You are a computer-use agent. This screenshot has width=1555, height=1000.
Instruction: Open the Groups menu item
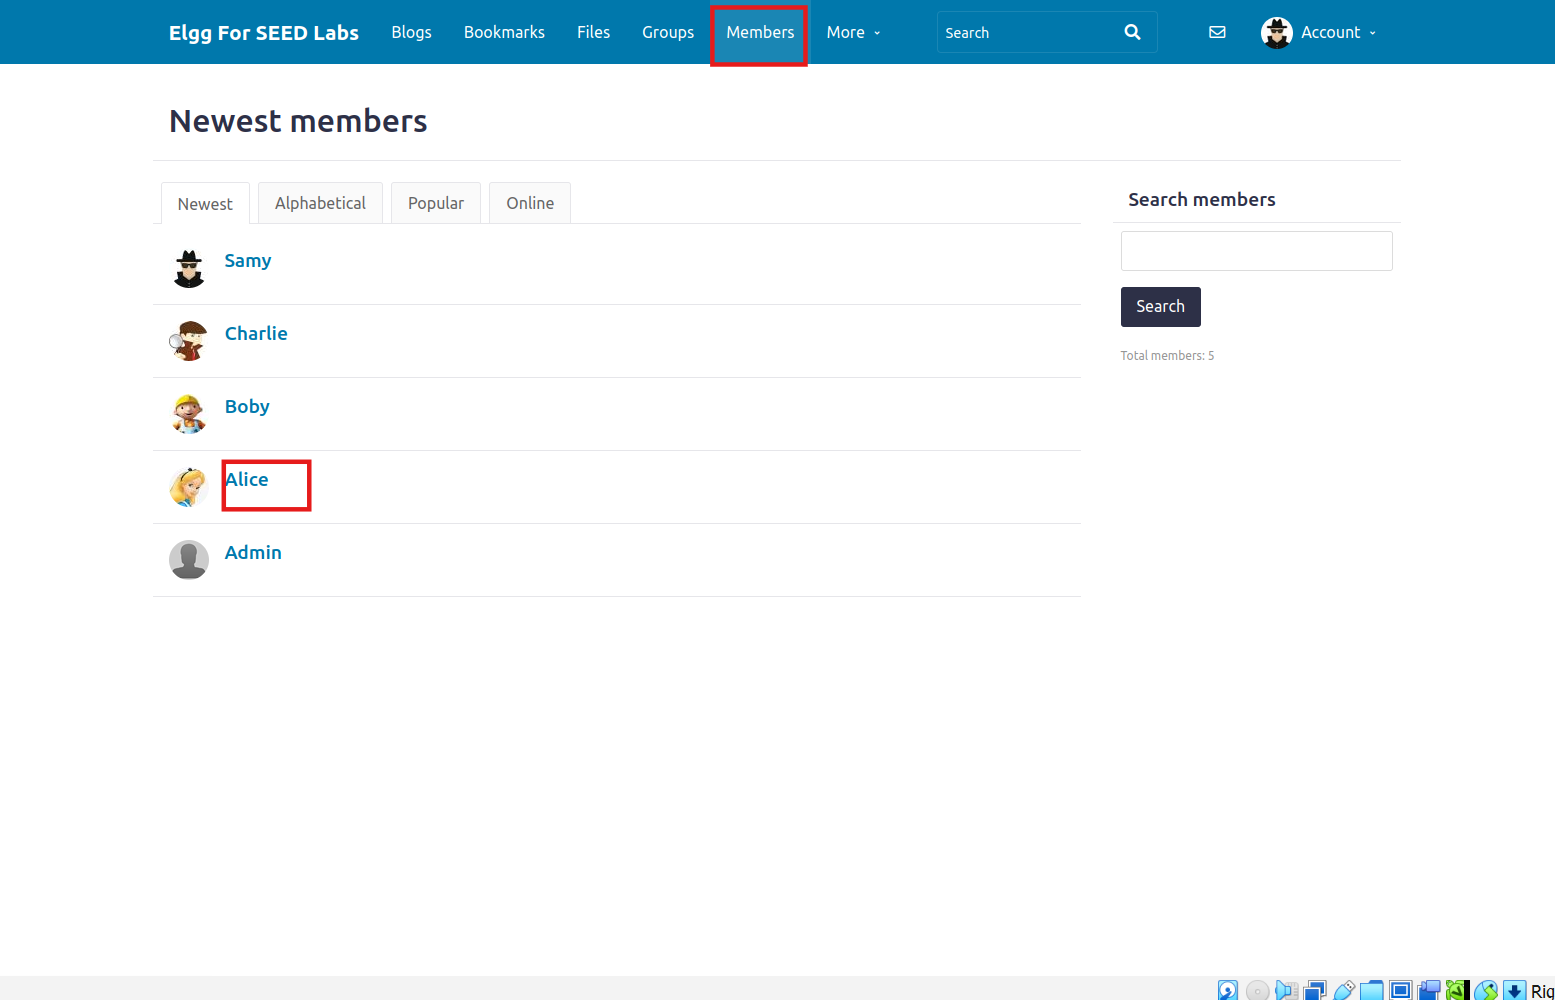point(668,32)
